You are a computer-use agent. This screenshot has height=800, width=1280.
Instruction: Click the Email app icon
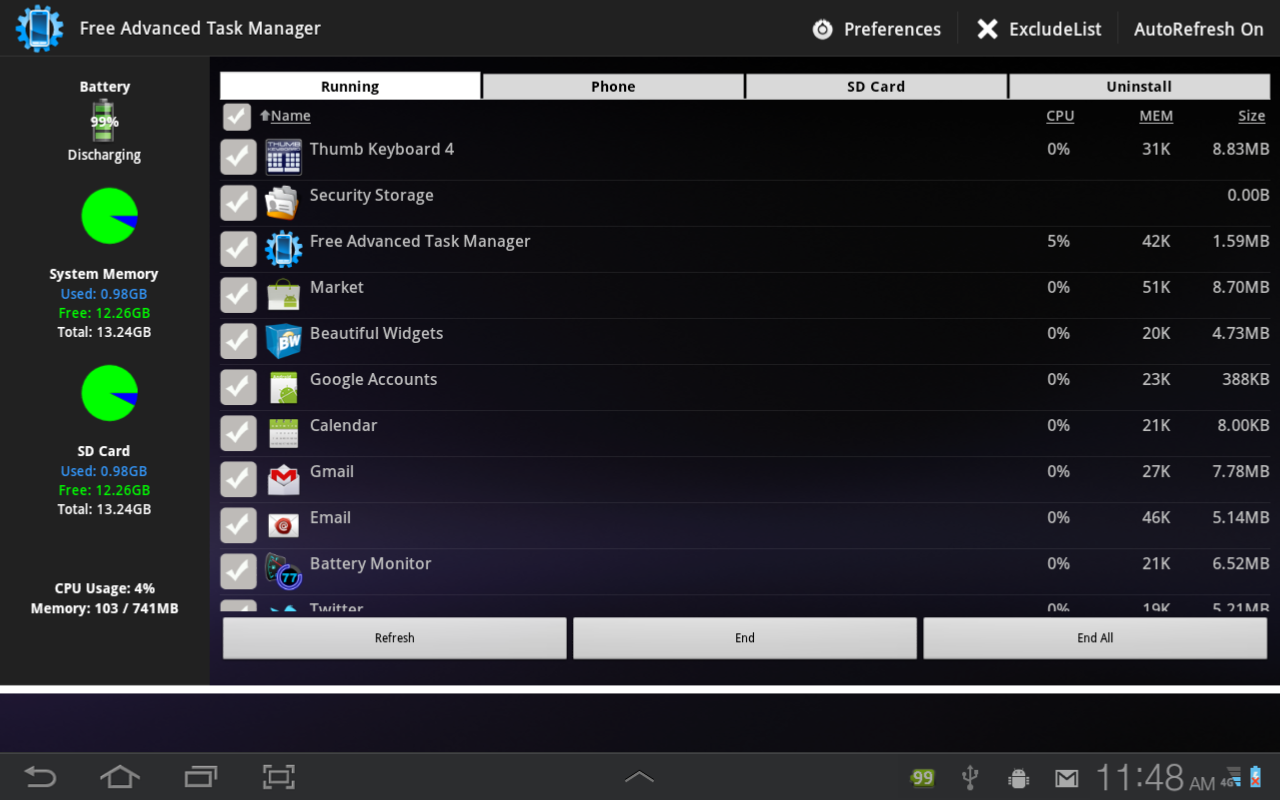click(x=284, y=525)
